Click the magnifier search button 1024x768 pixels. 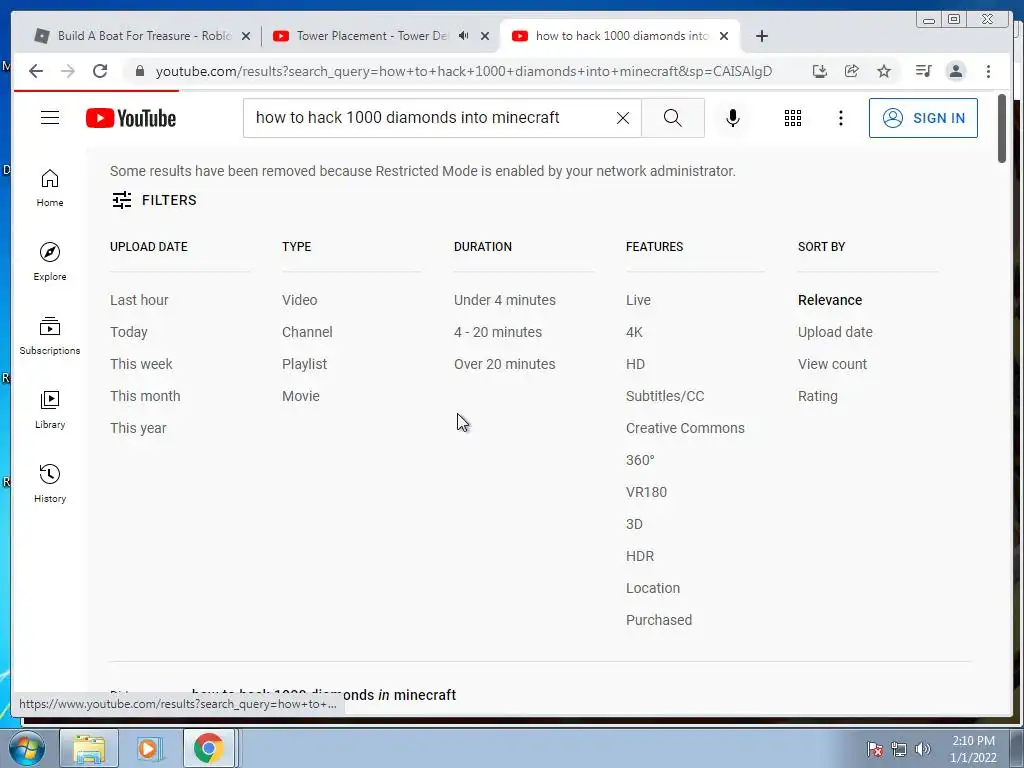pos(673,118)
